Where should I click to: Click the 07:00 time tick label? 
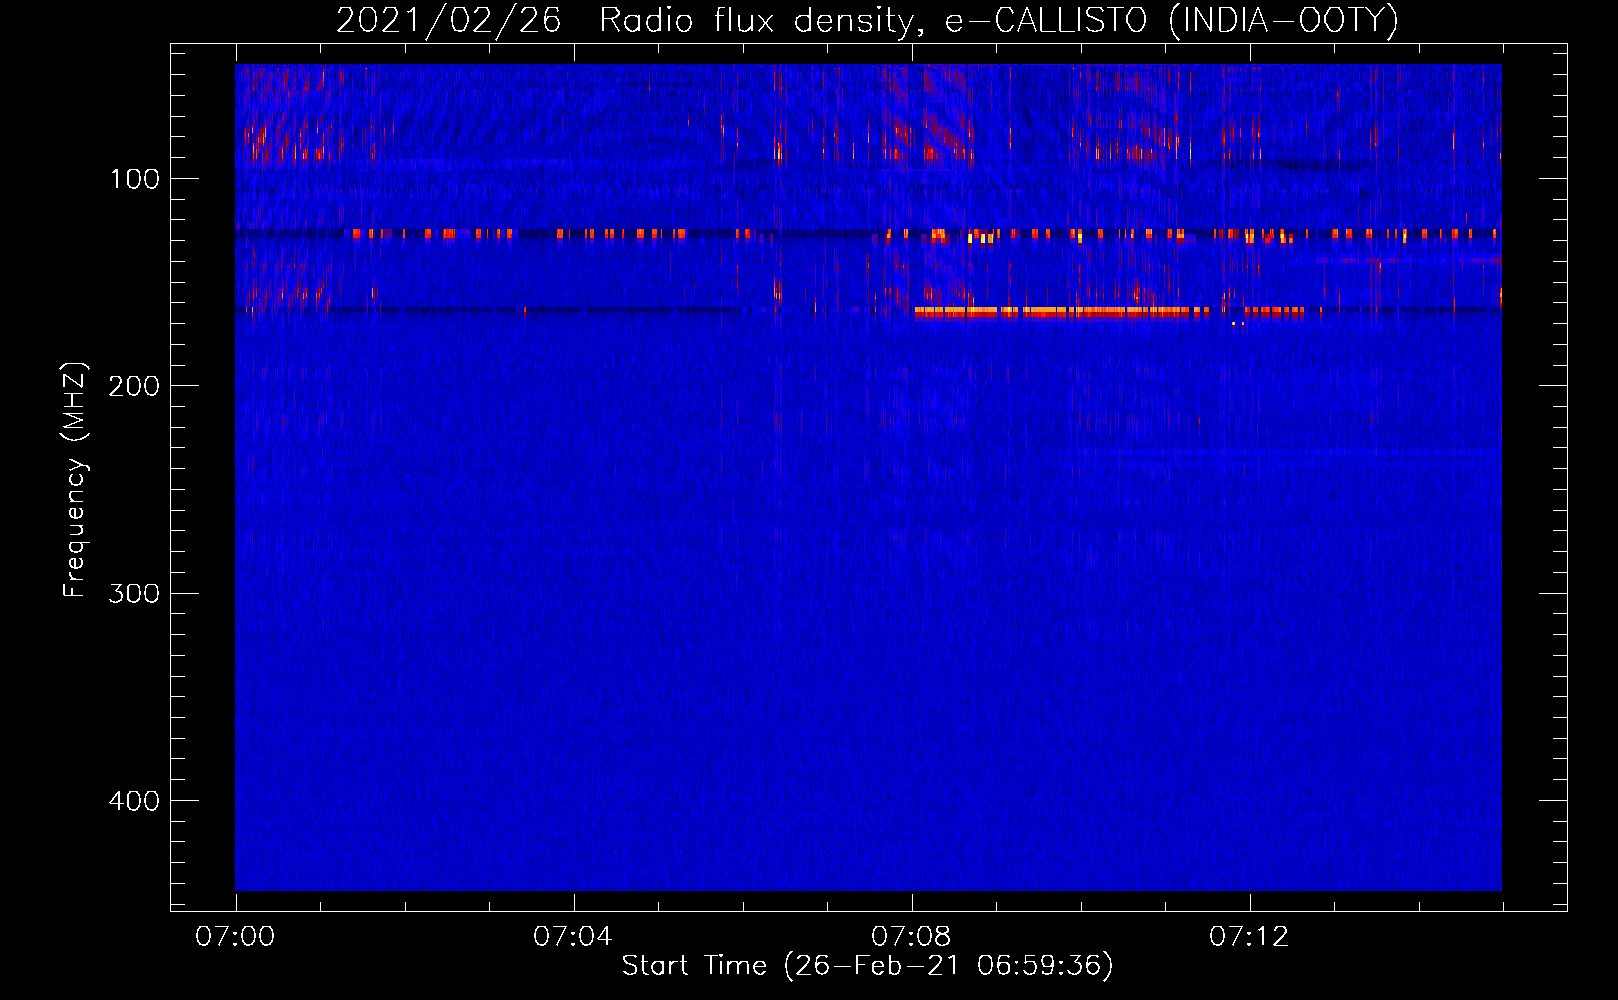click(235, 937)
